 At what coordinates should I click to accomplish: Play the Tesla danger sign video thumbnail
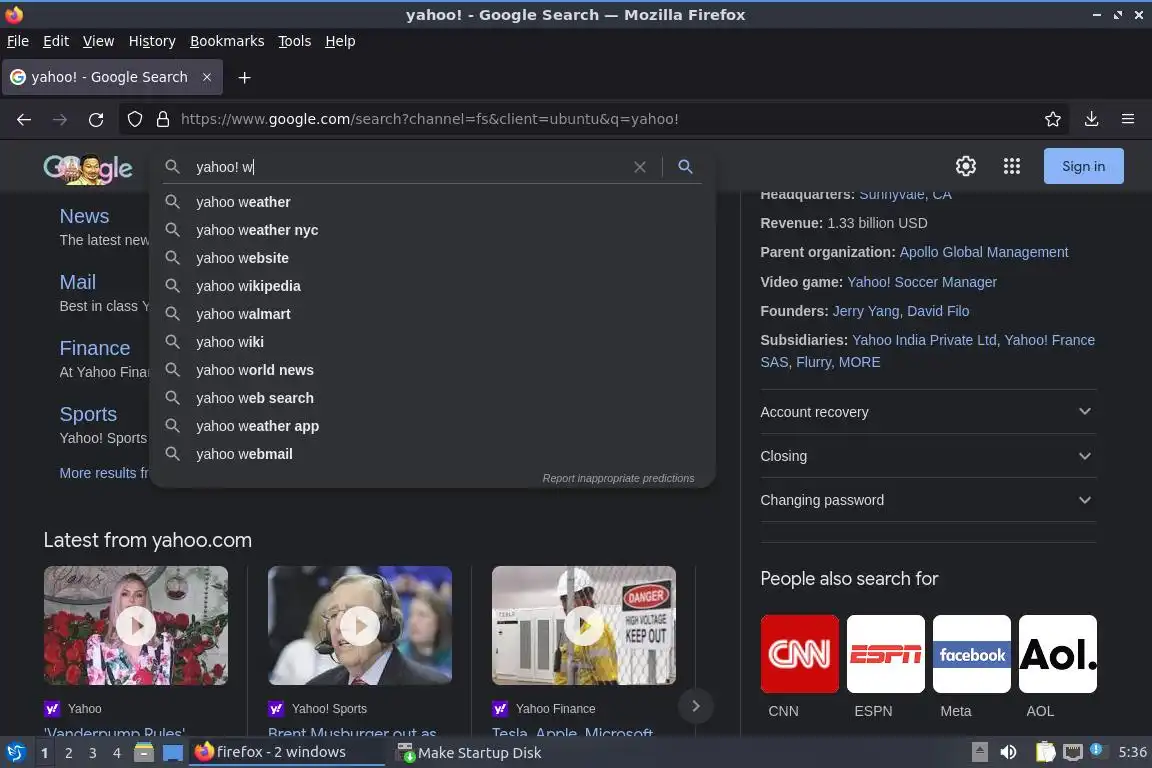(584, 625)
